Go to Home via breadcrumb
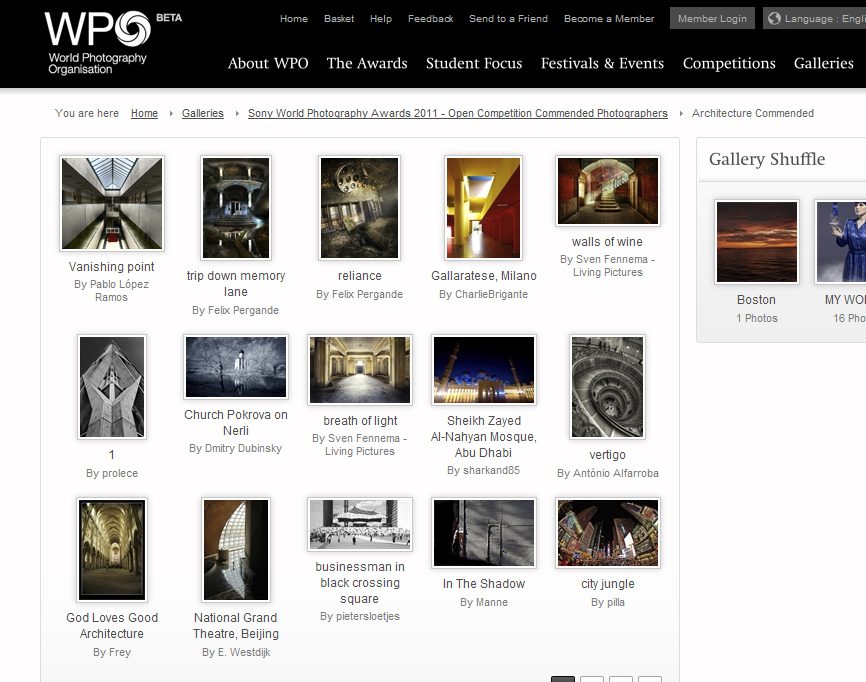The image size is (866, 682). 144,114
